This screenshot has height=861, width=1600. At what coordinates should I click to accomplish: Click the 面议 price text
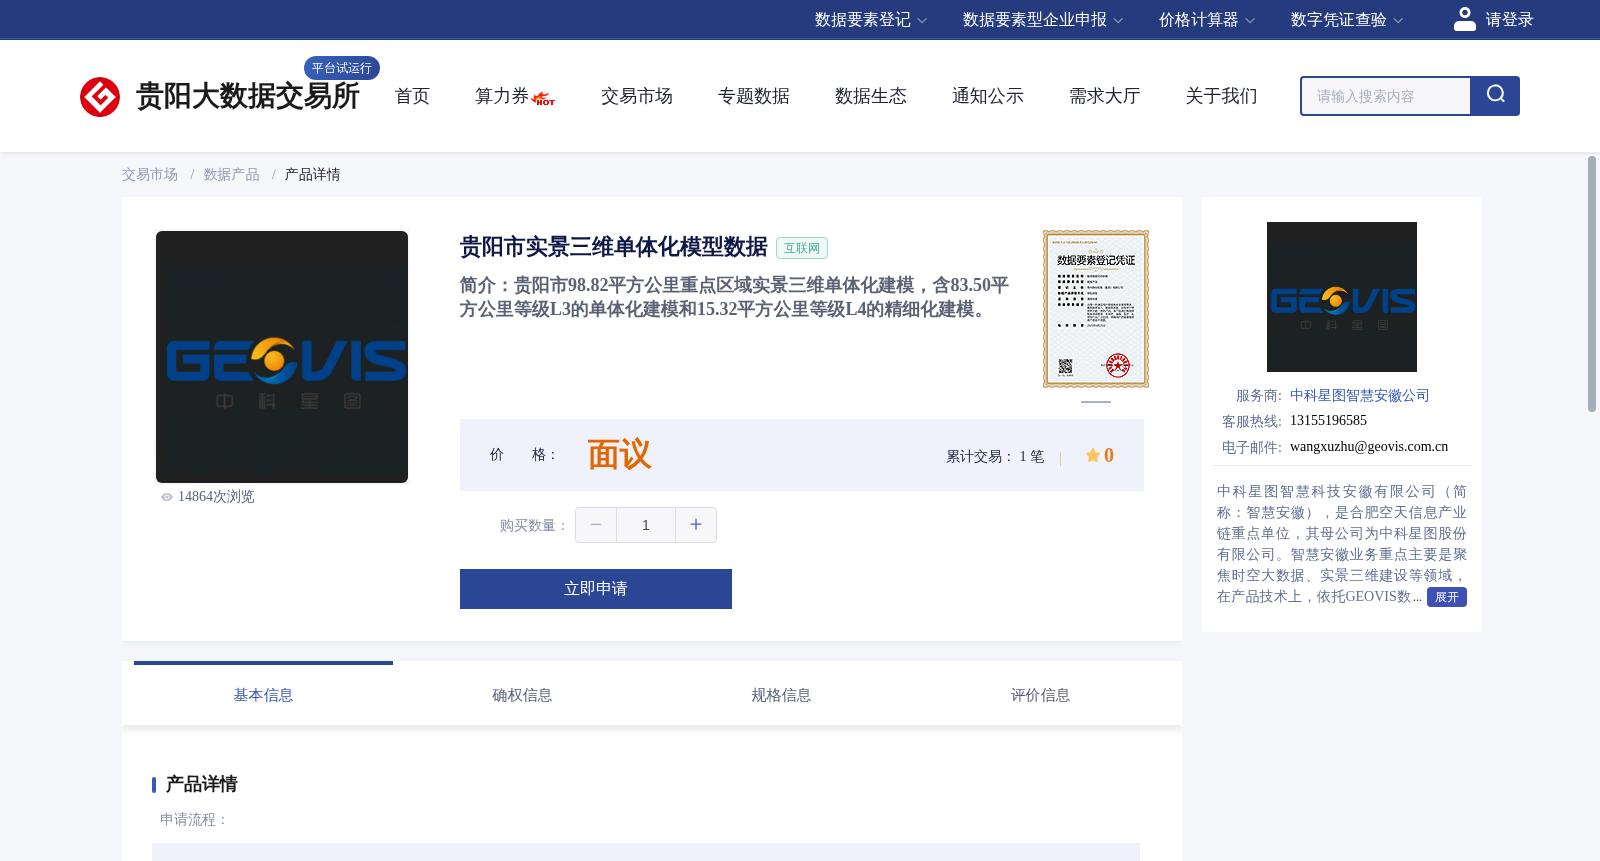tap(619, 455)
